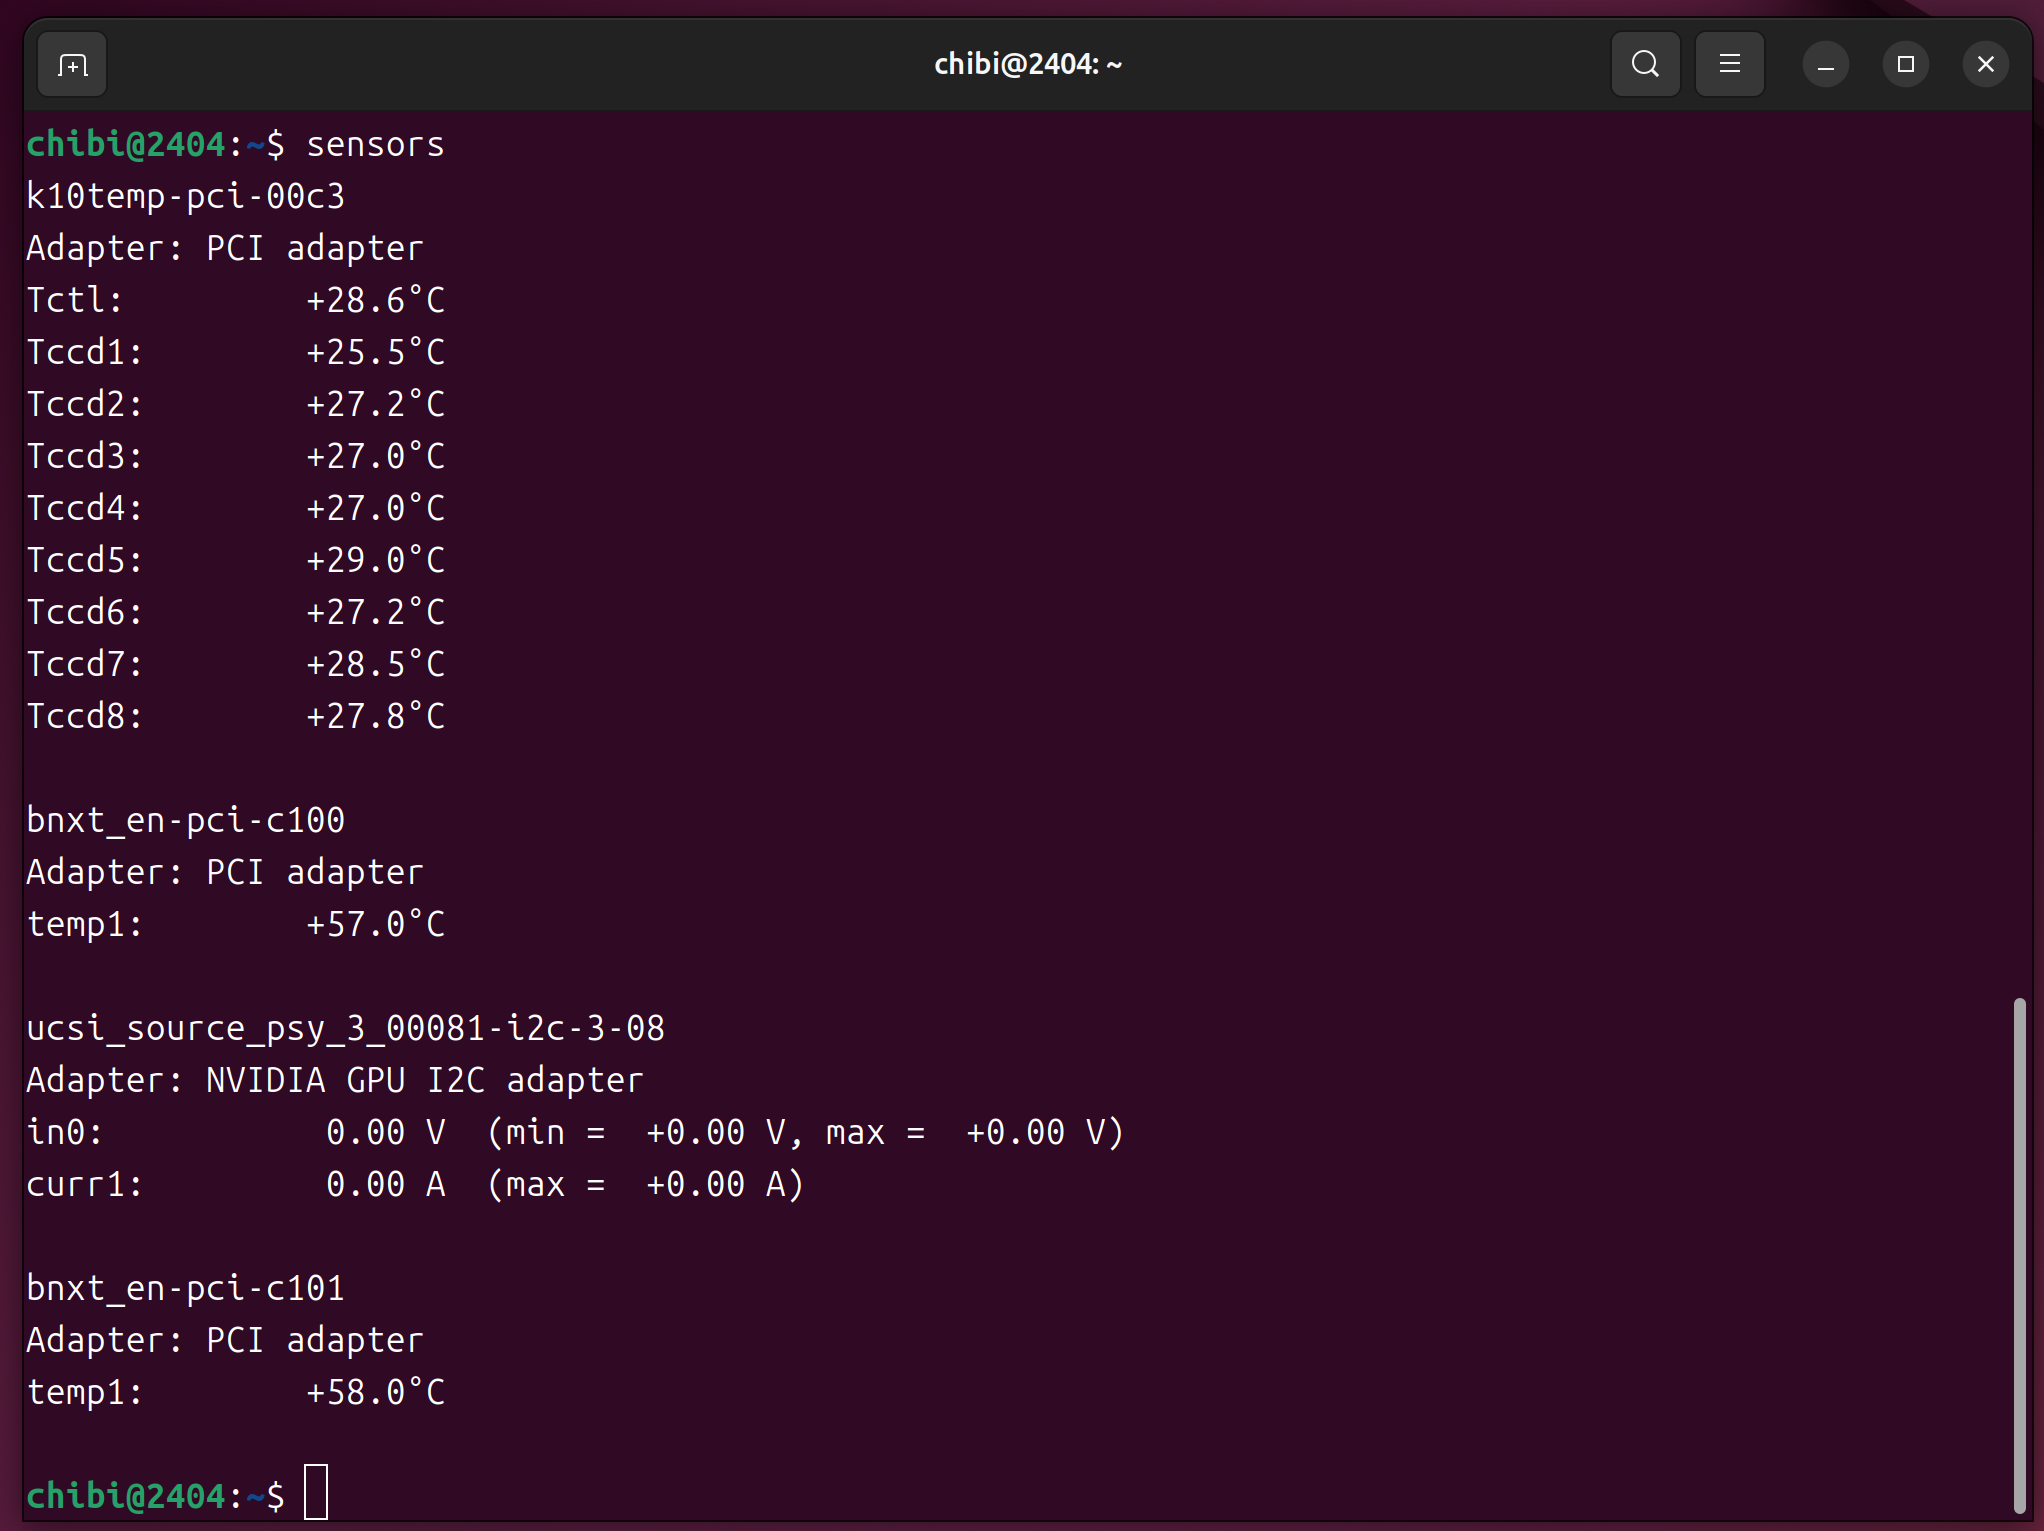Viewport: 2044px width, 1531px height.
Task: Close the terminal window
Action: 1985,65
